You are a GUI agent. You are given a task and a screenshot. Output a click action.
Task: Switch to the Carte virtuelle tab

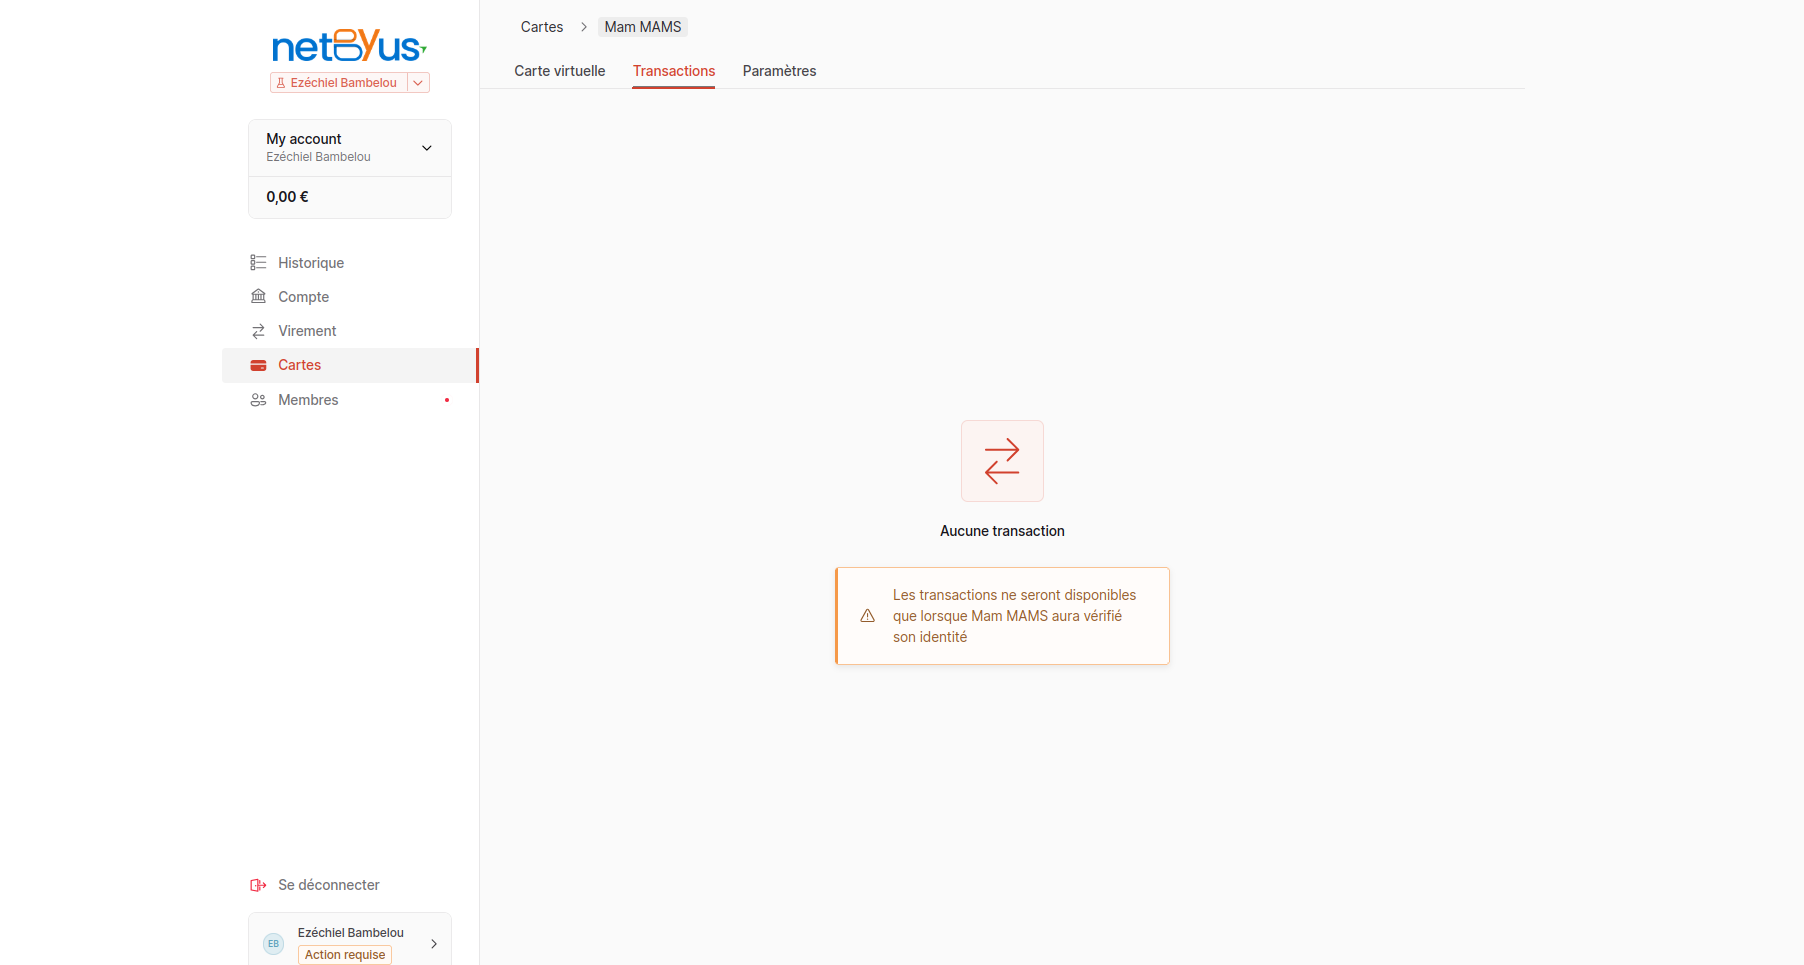pyautogui.click(x=560, y=71)
